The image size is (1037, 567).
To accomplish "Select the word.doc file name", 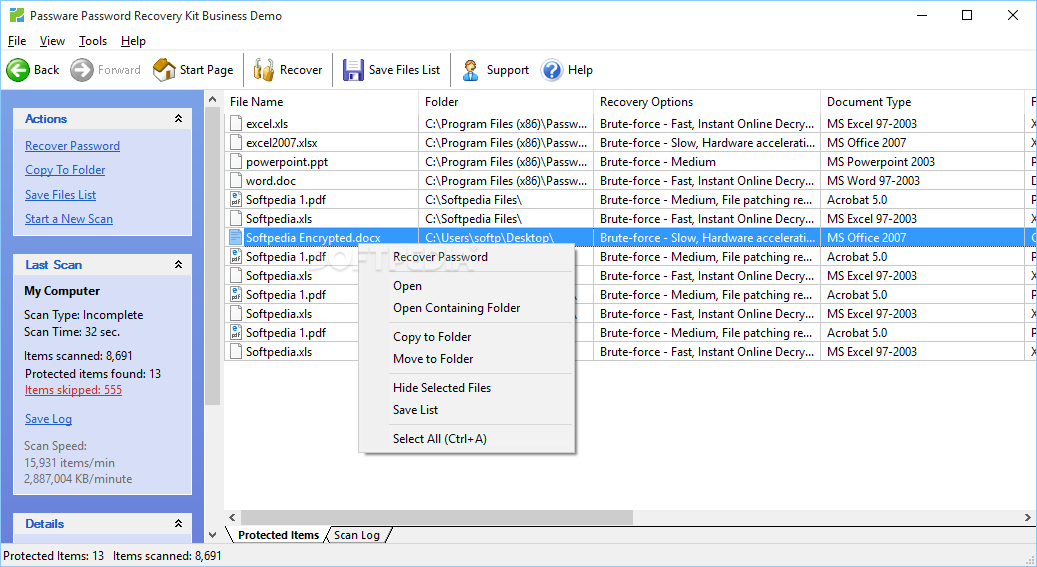I will coord(271,181).
